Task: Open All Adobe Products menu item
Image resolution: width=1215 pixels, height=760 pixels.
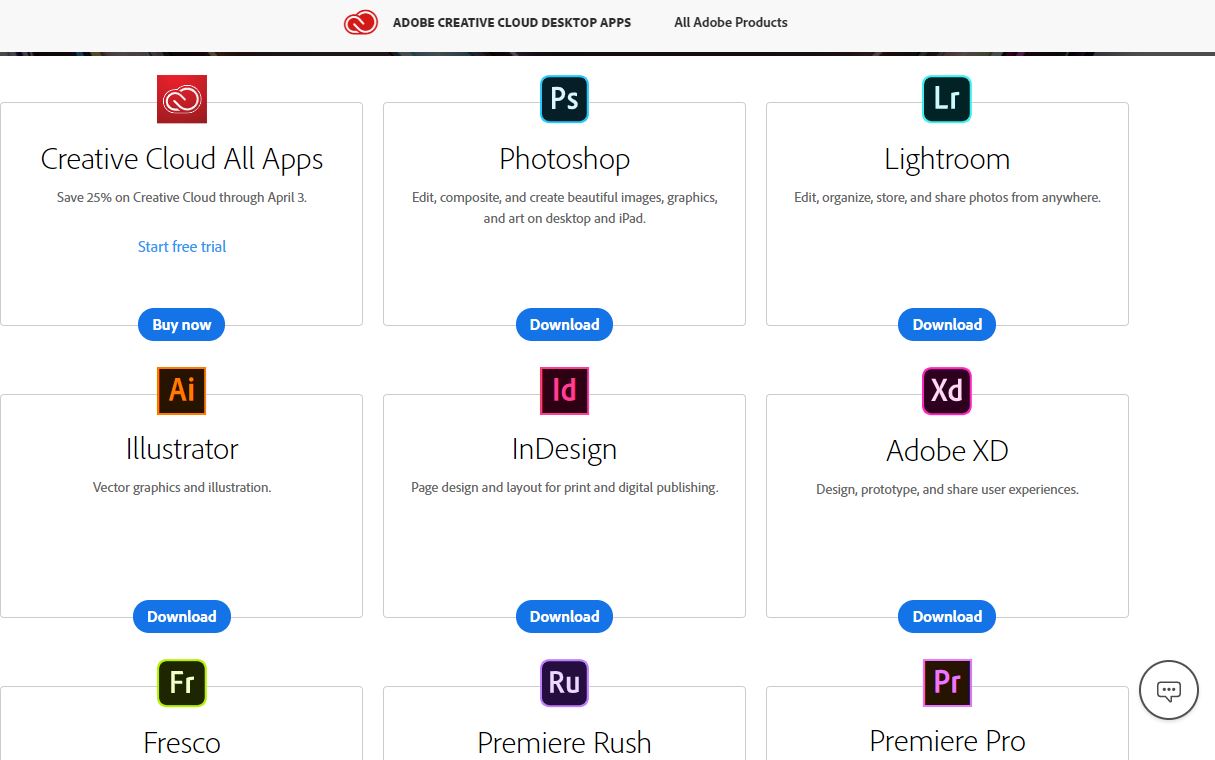Action: click(x=731, y=22)
